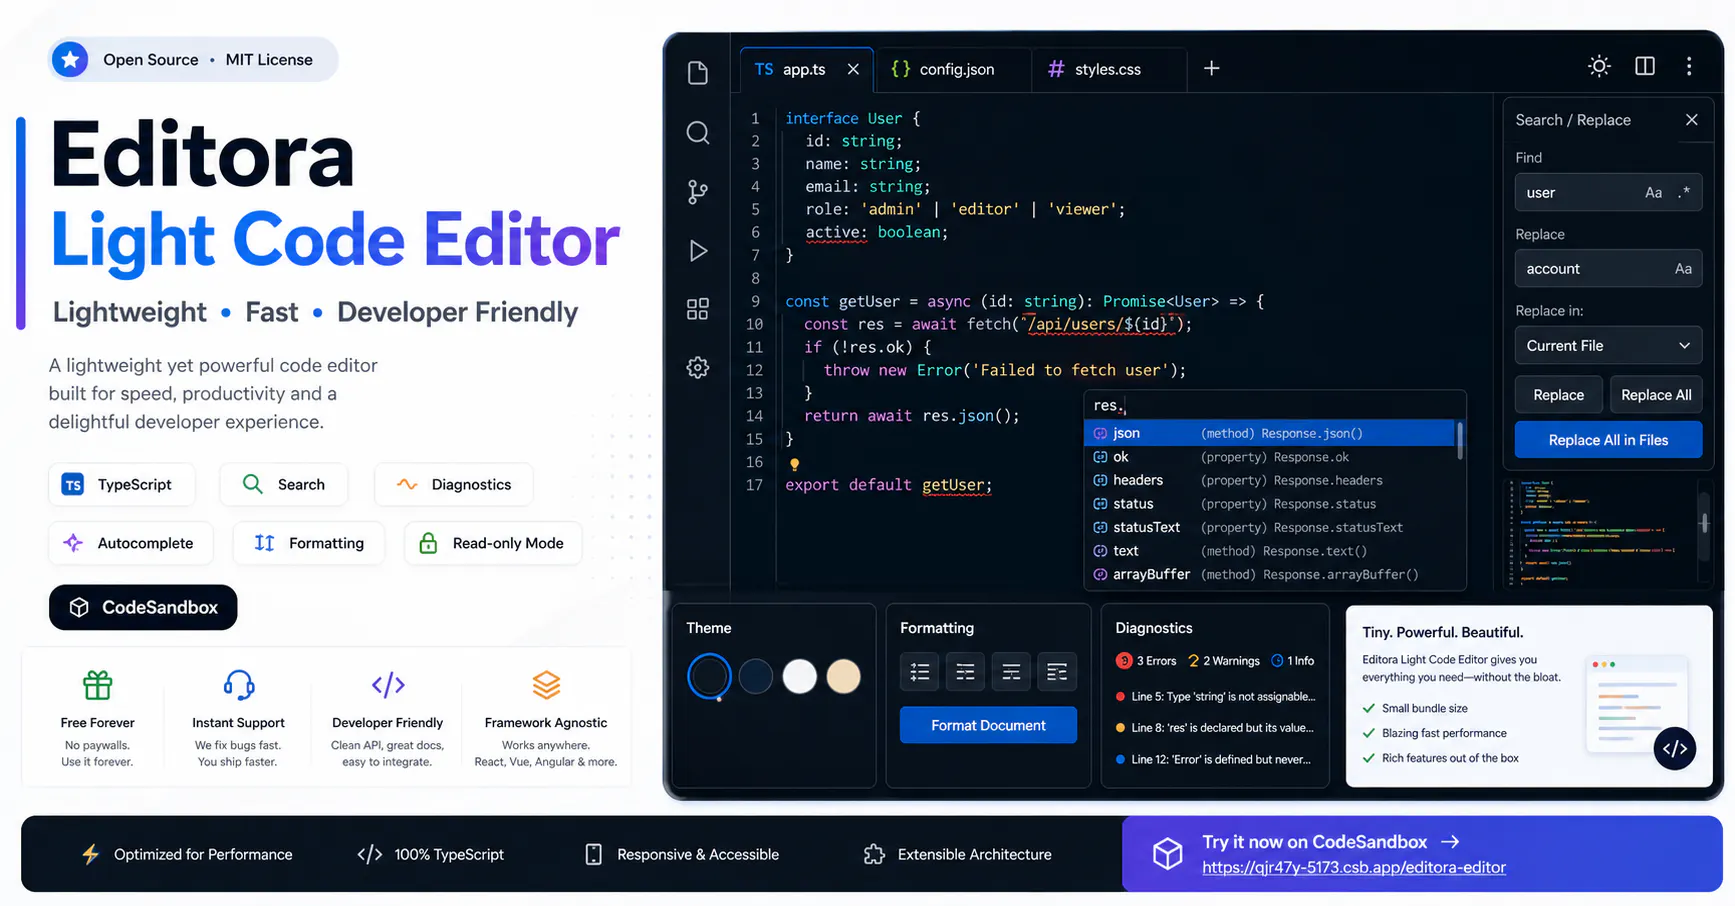Screen dimensions: 1735x906
Task: Click the Errors count red icon
Action: pyautogui.click(x=1124, y=661)
